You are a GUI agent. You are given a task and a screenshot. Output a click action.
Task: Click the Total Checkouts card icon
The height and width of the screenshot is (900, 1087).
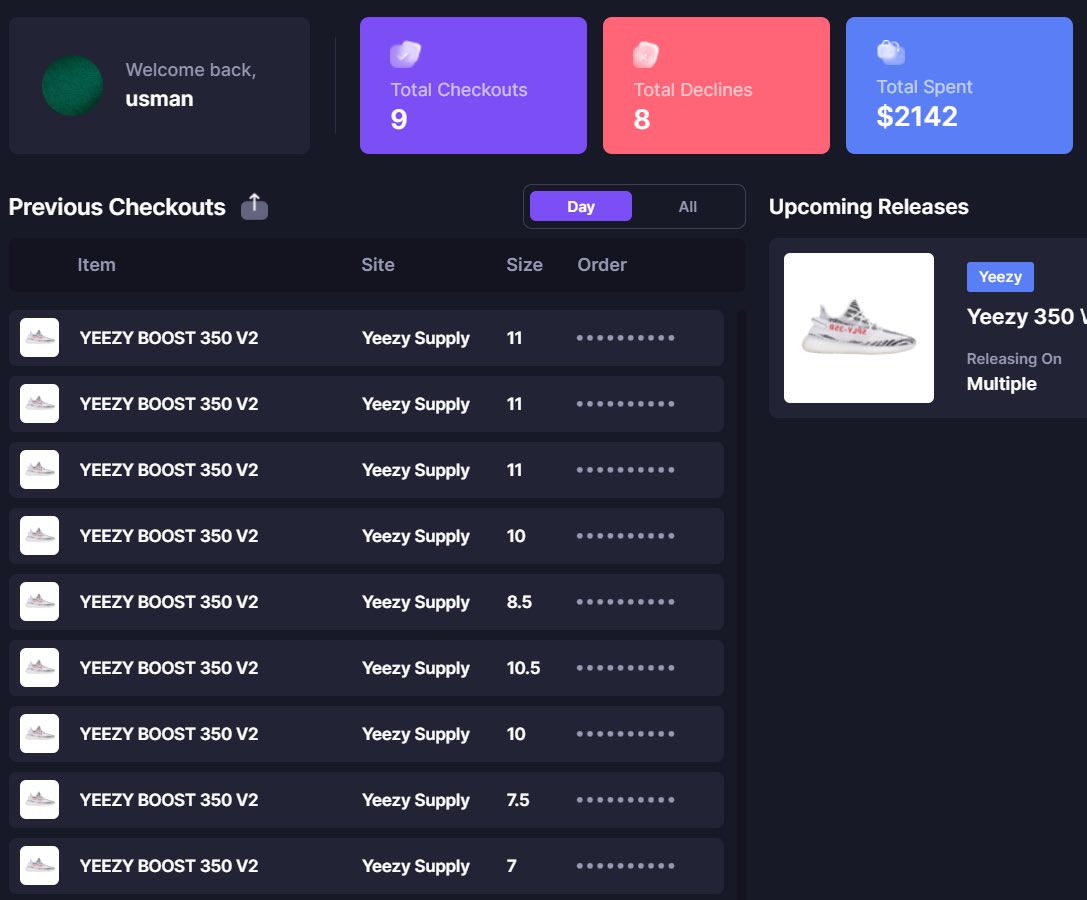[x=405, y=54]
